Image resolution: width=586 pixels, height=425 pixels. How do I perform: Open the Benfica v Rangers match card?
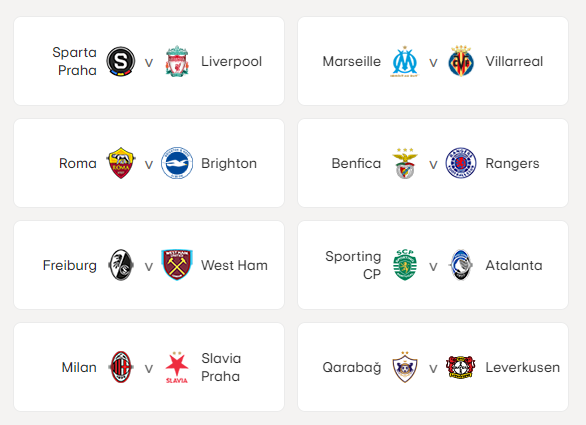tap(433, 163)
